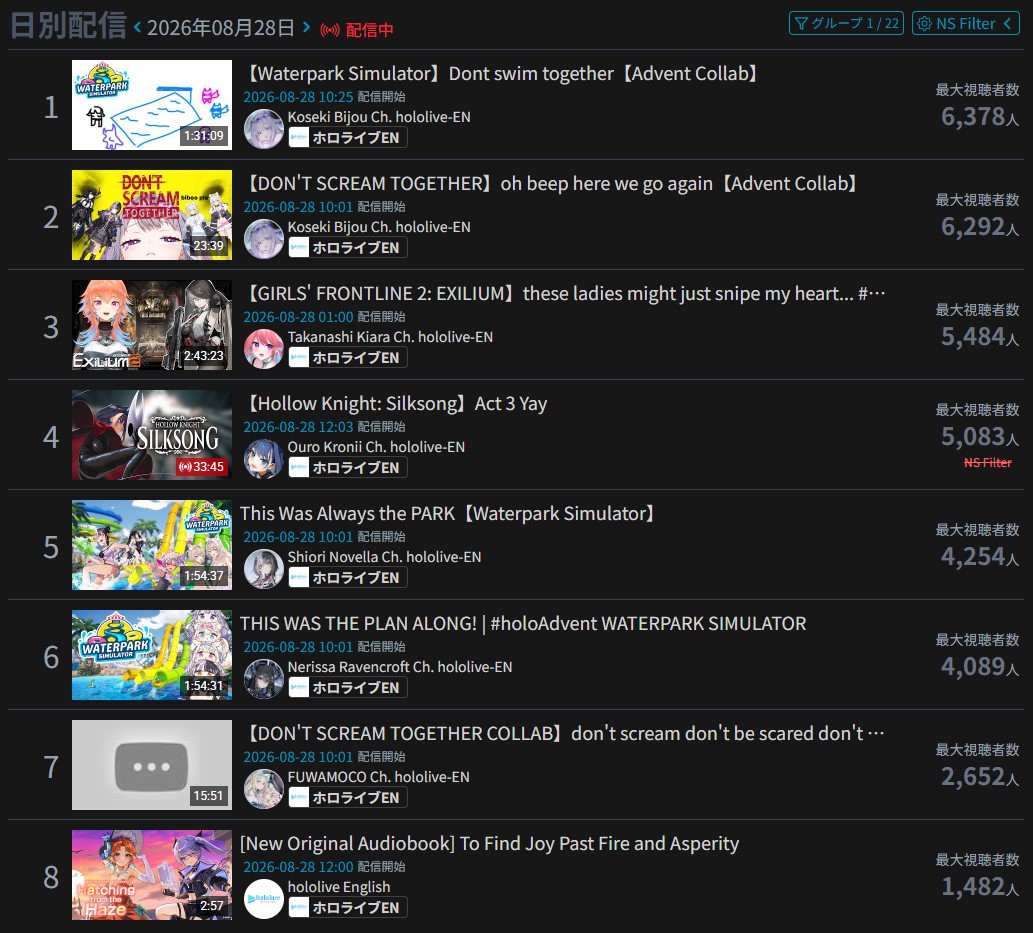Go to the previous day with the left chevron
Image resolution: width=1033 pixels, height=933 pixels.
pos(137,27)
